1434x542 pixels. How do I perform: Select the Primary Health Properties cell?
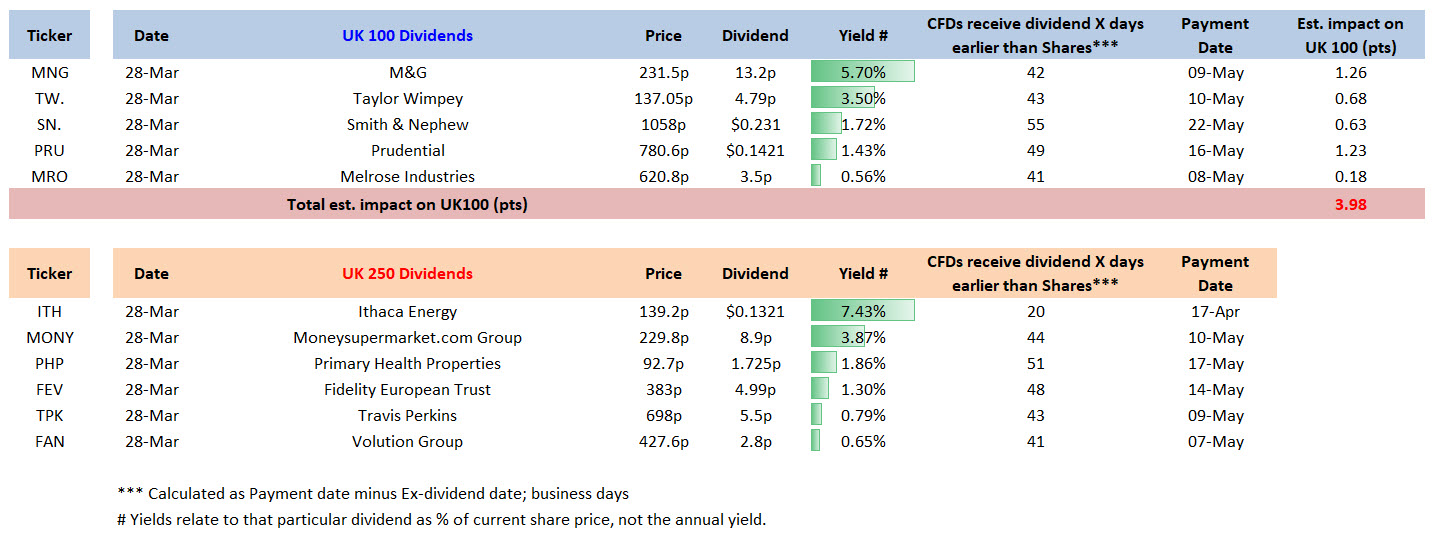407,363
